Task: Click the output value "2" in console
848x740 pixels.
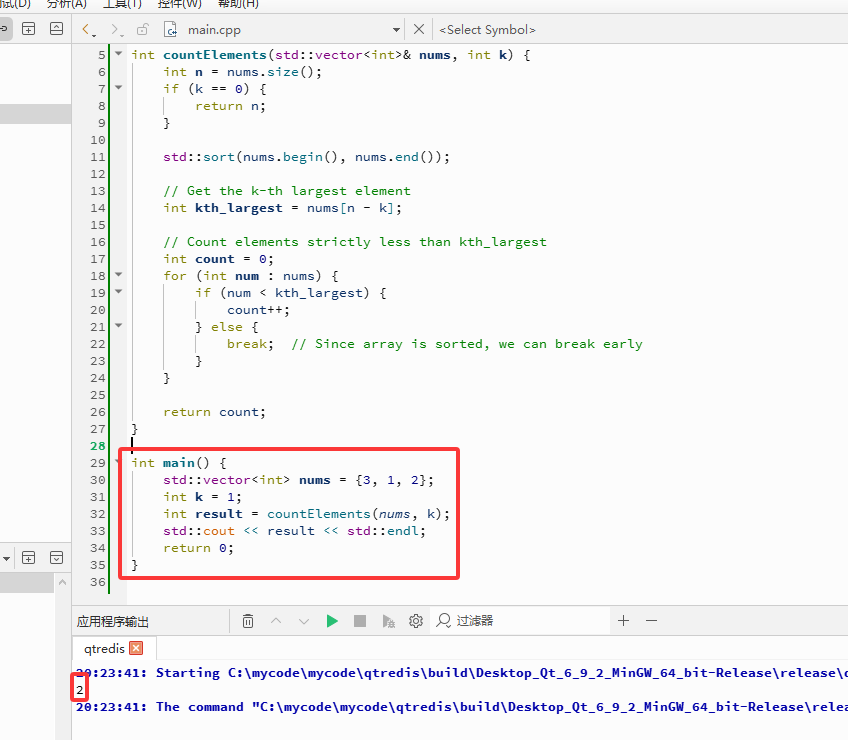Action: point(80,690)
